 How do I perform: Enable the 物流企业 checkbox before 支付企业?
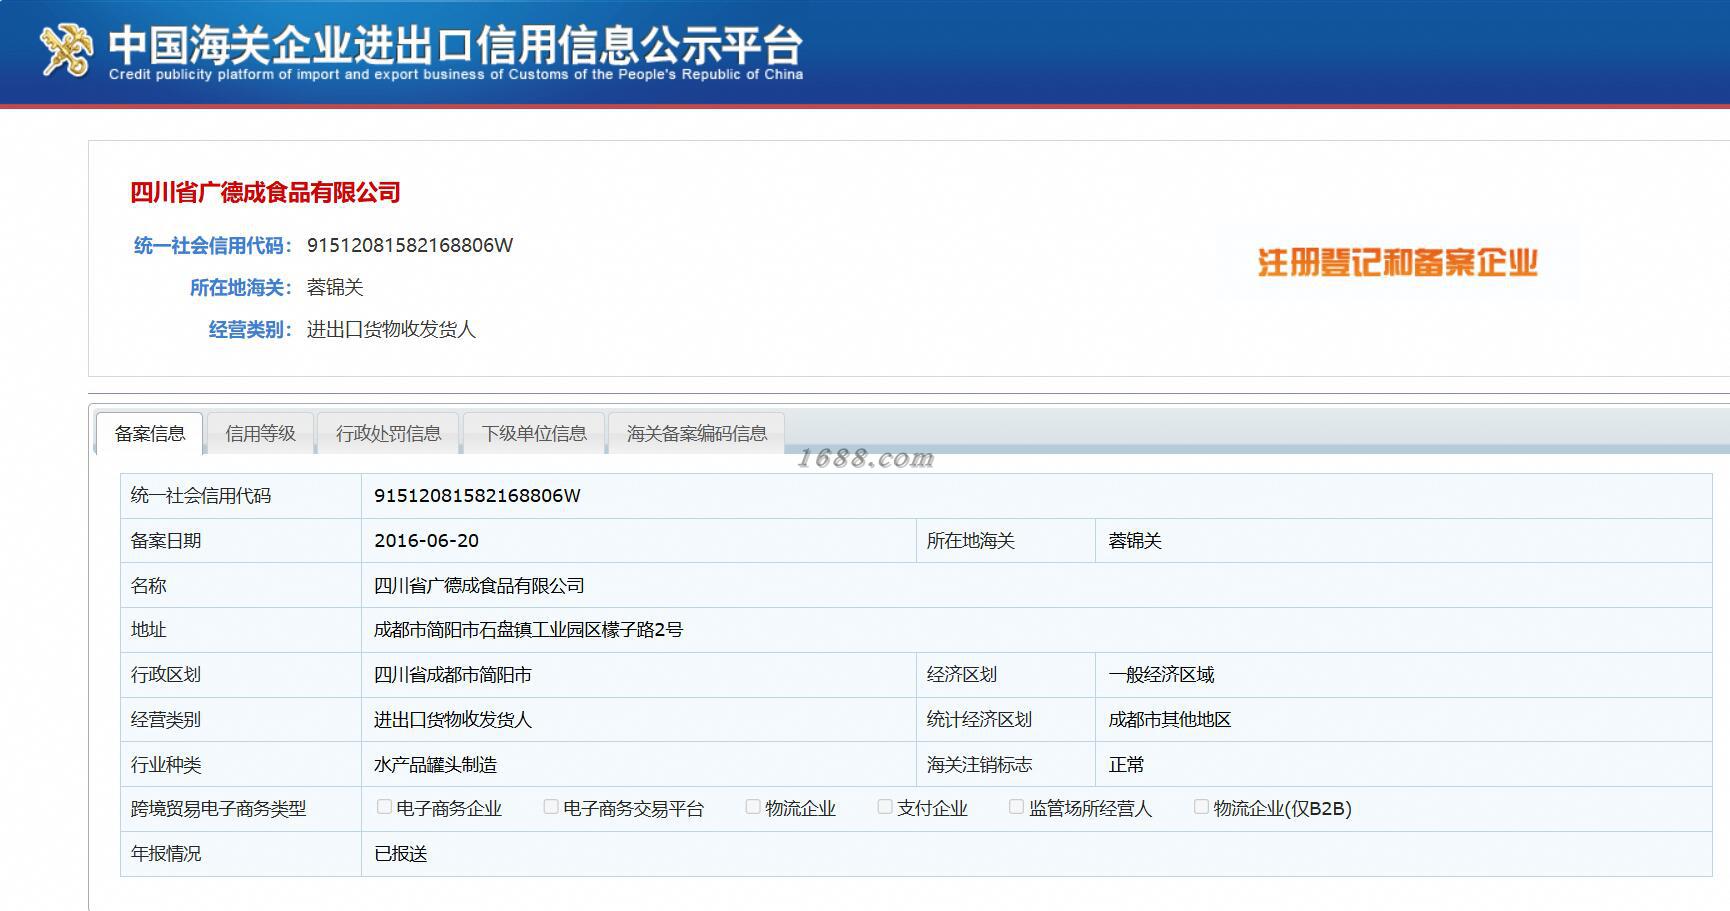(753, 807)
